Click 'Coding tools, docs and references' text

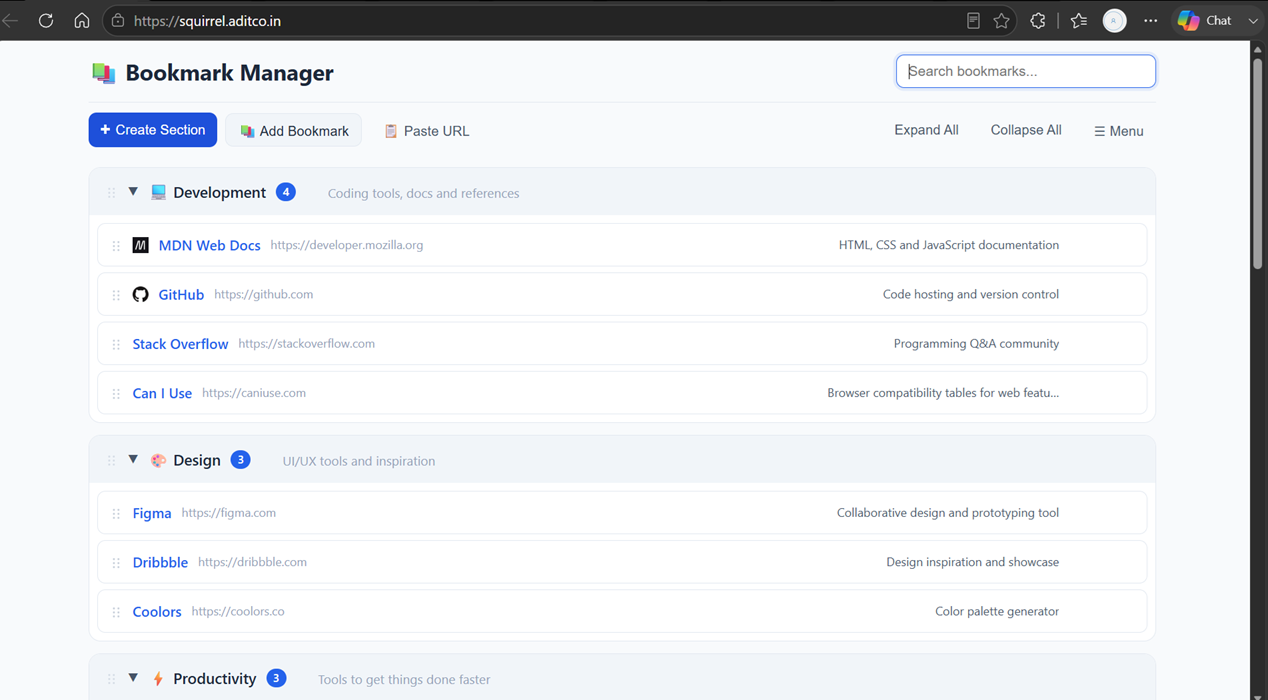(x=423, y=193)
